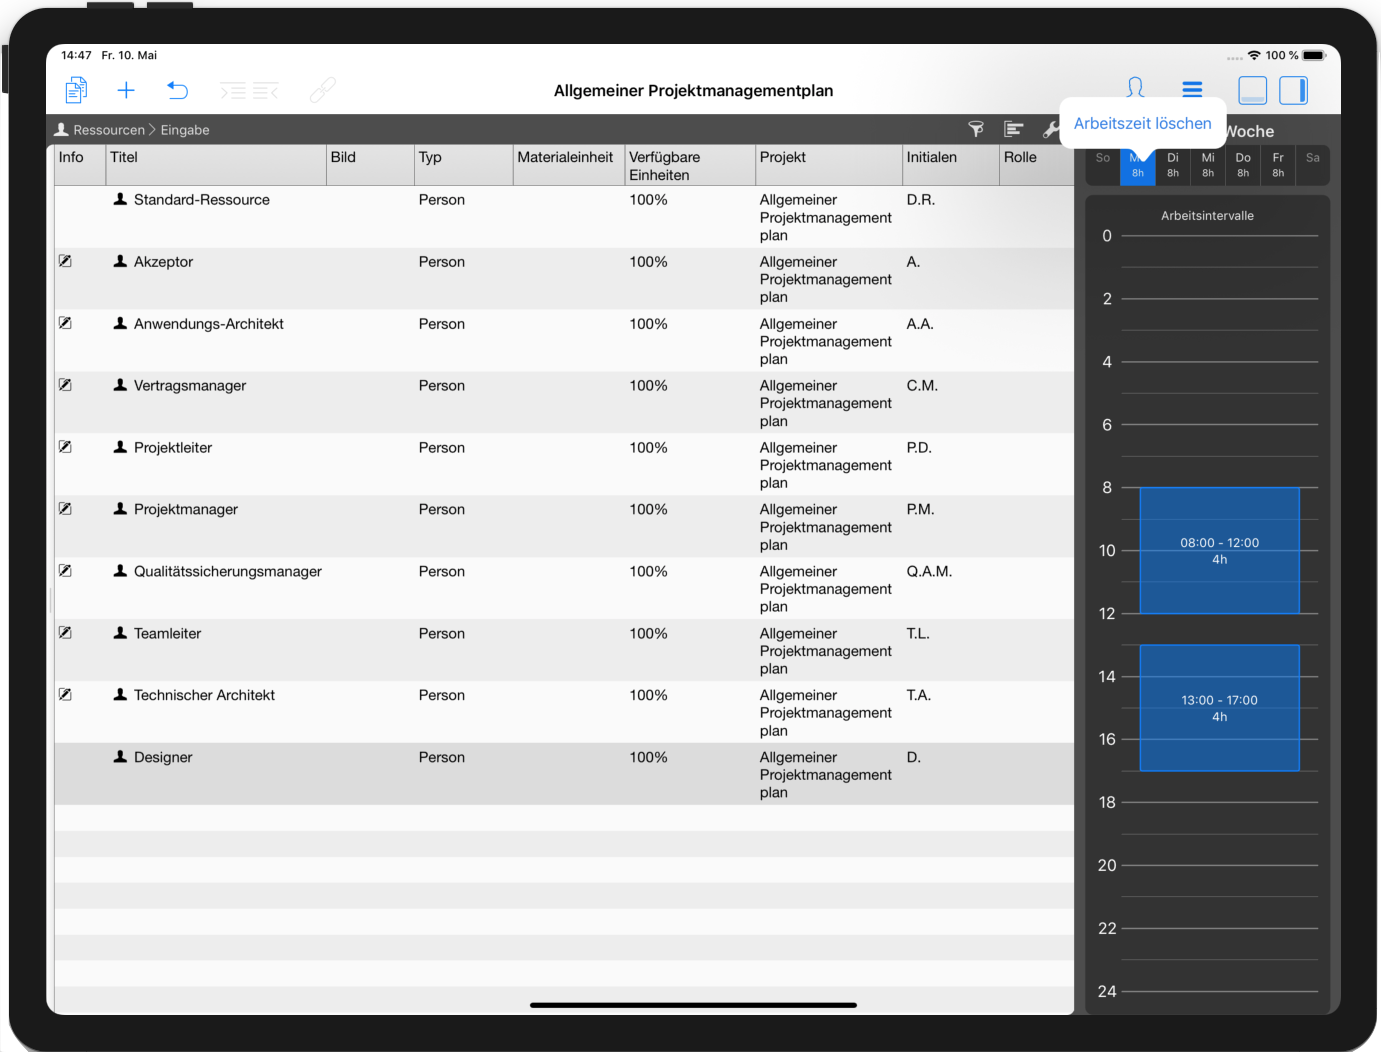This screenshot has width=1381, height=1052.
Task: Click the person icon in the top right
Action: coord(1135,89)
